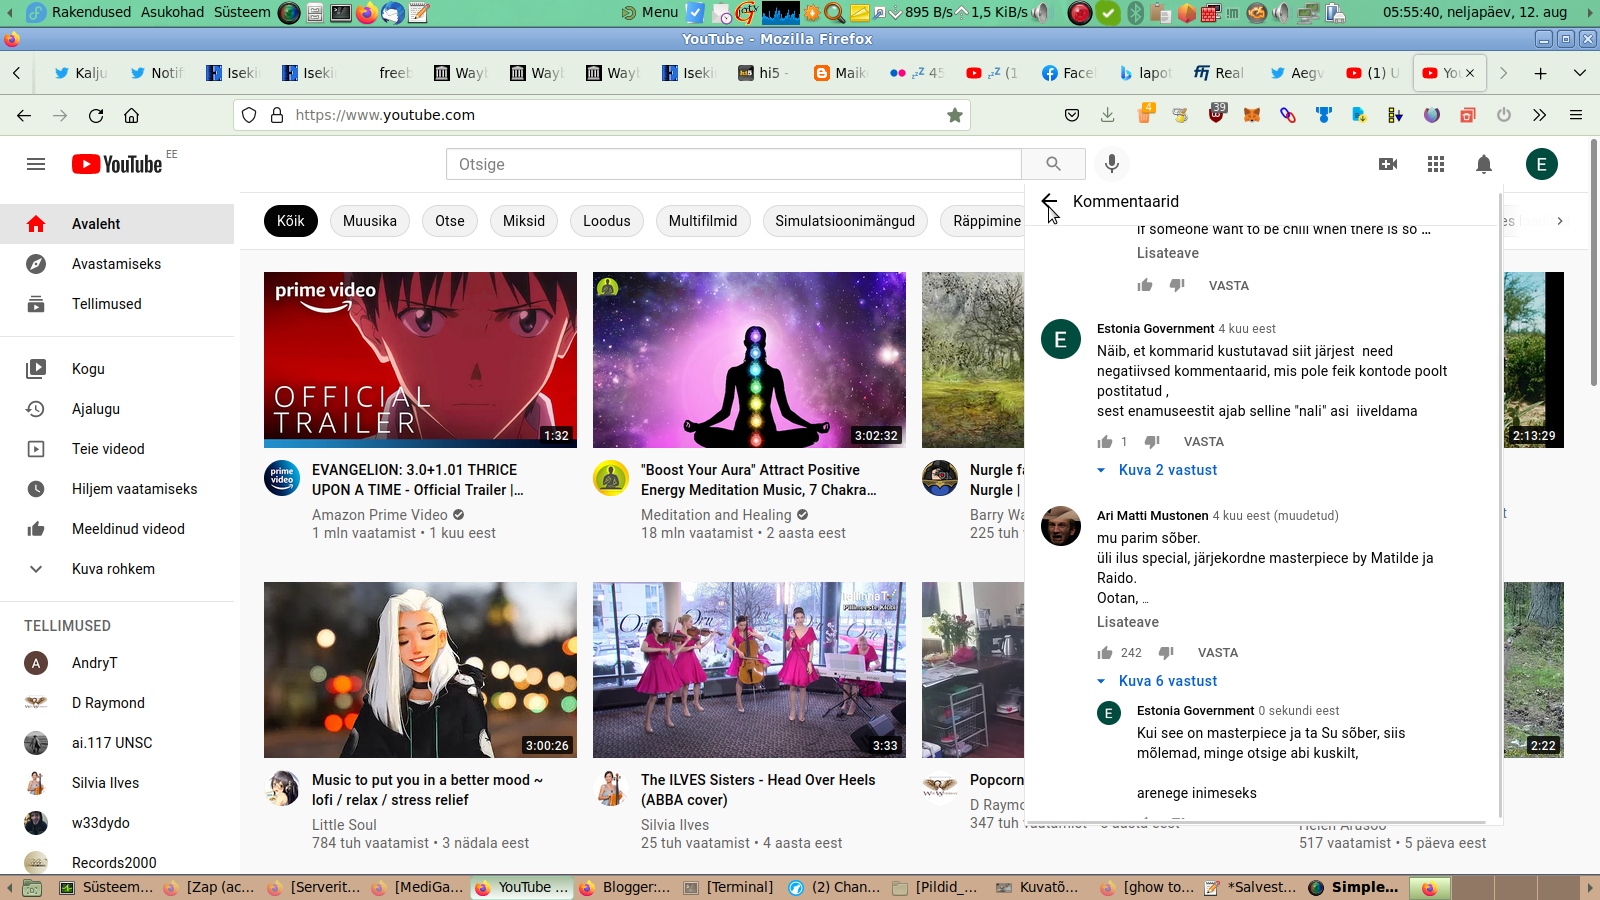
Task: Click the search magnifier button
Action: click(1053, 164)
